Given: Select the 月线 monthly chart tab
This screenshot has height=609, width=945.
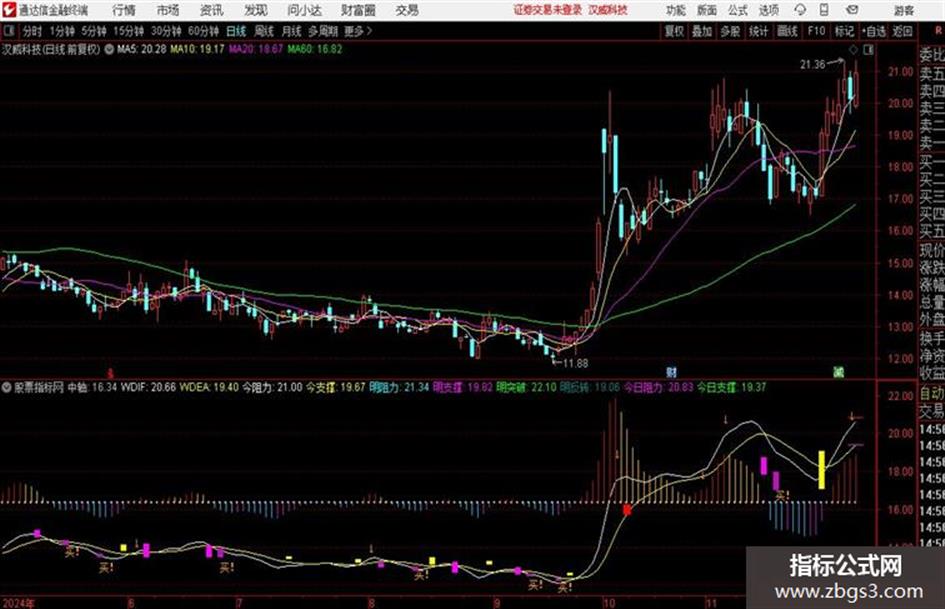Looking at the screenshot, I should click(292, 31).
